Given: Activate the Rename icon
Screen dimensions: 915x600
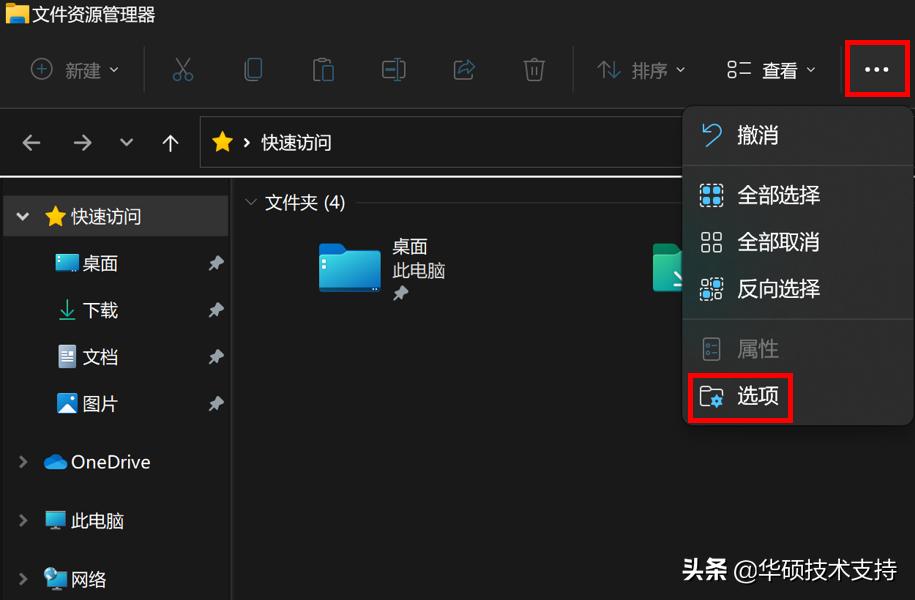Looking at the screenshot, I should tap(393, 69).
